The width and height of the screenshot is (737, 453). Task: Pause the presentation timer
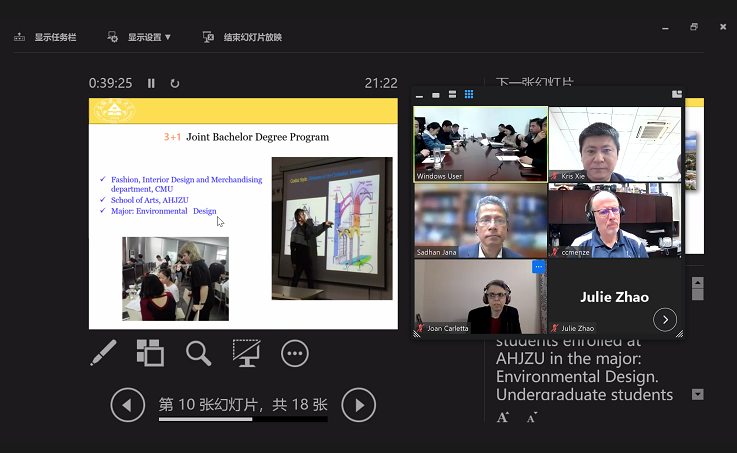tap(151, 84)
